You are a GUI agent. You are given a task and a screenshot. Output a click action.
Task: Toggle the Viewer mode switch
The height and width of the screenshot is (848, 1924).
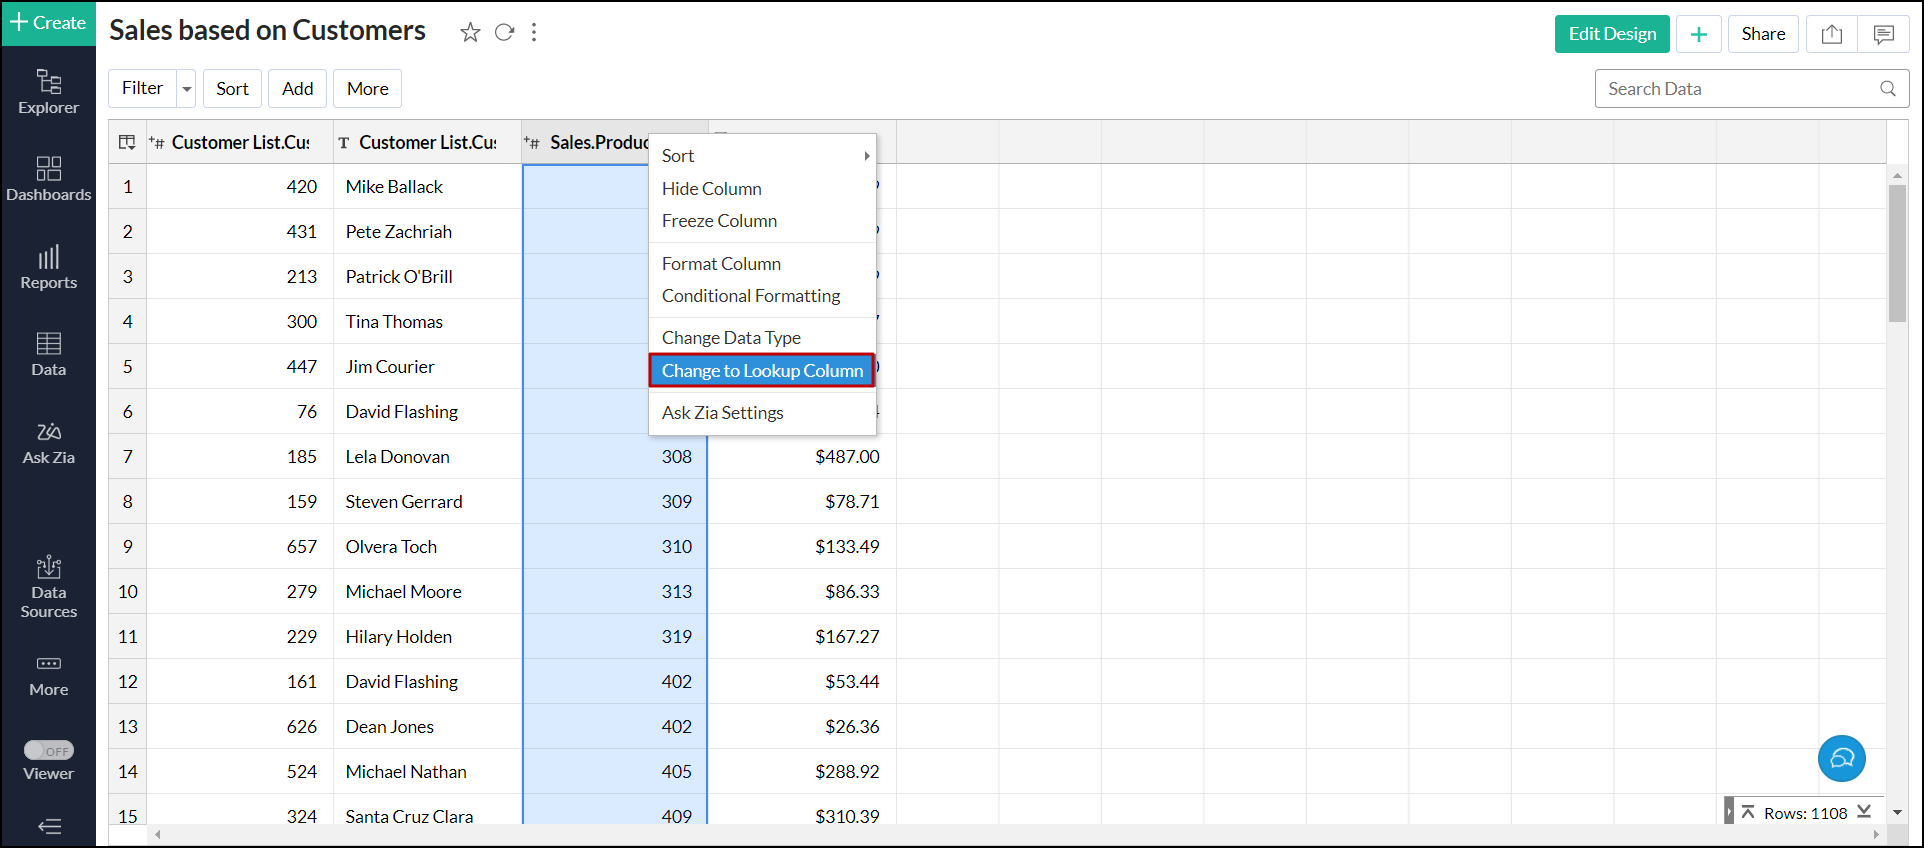click(x=48, y=750)
